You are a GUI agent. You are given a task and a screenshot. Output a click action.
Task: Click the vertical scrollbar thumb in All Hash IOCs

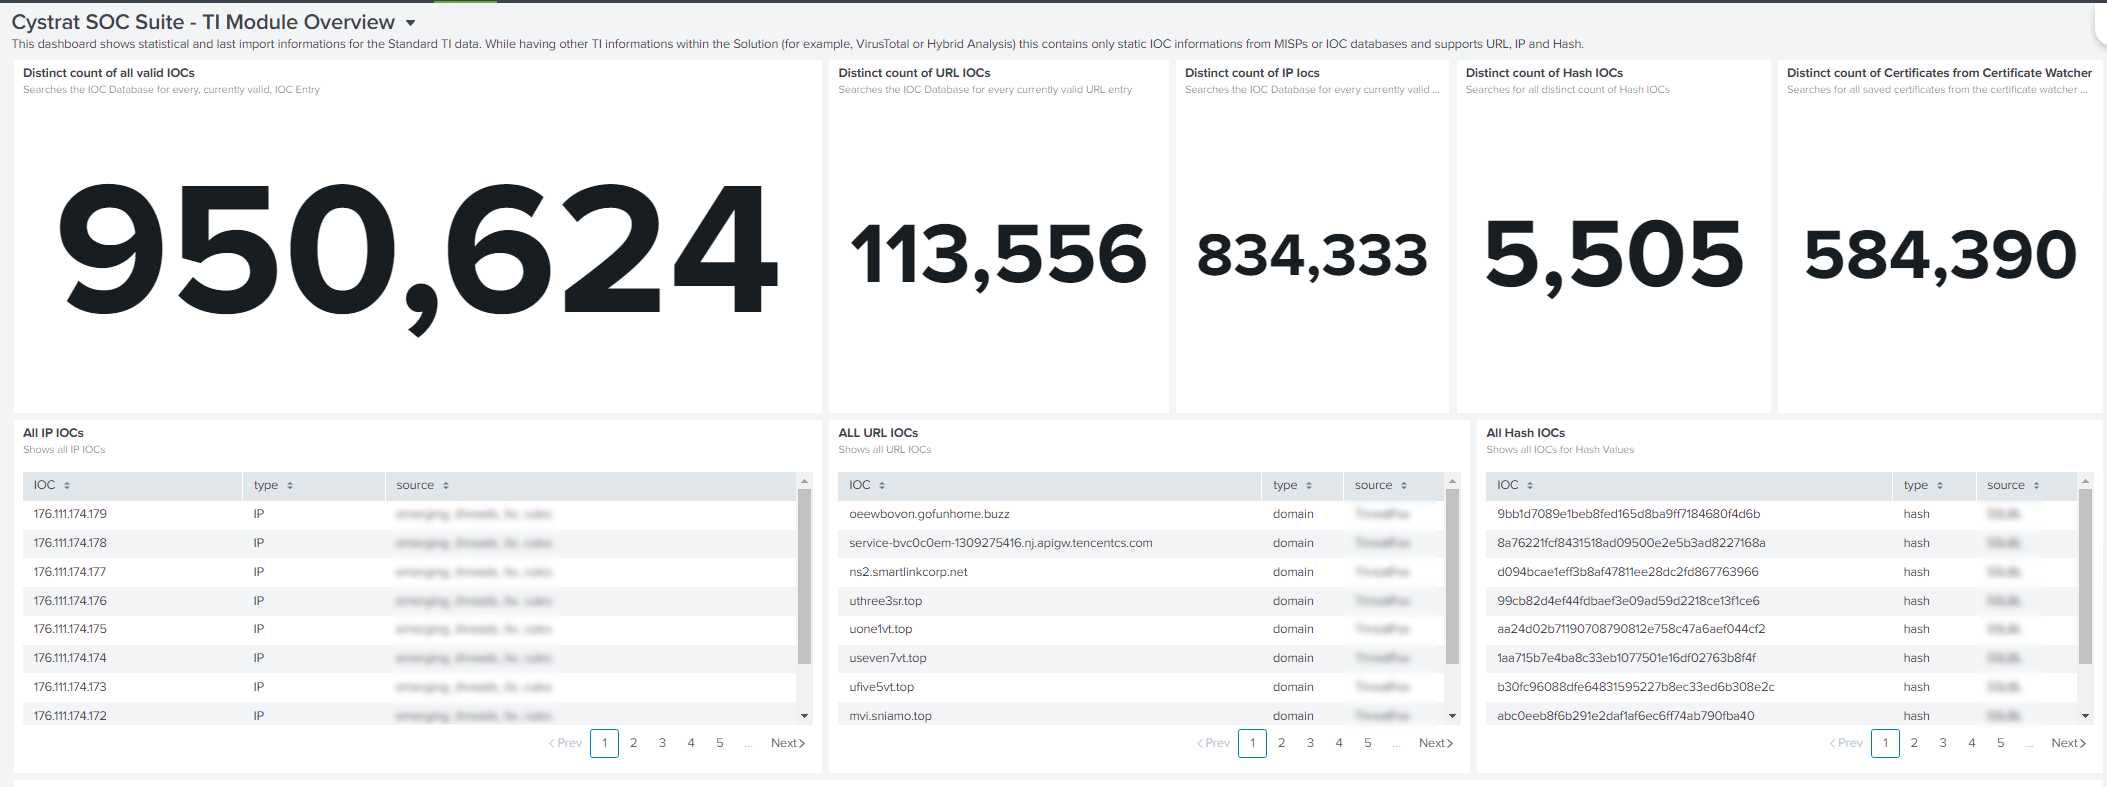[x=2085, y=577]
